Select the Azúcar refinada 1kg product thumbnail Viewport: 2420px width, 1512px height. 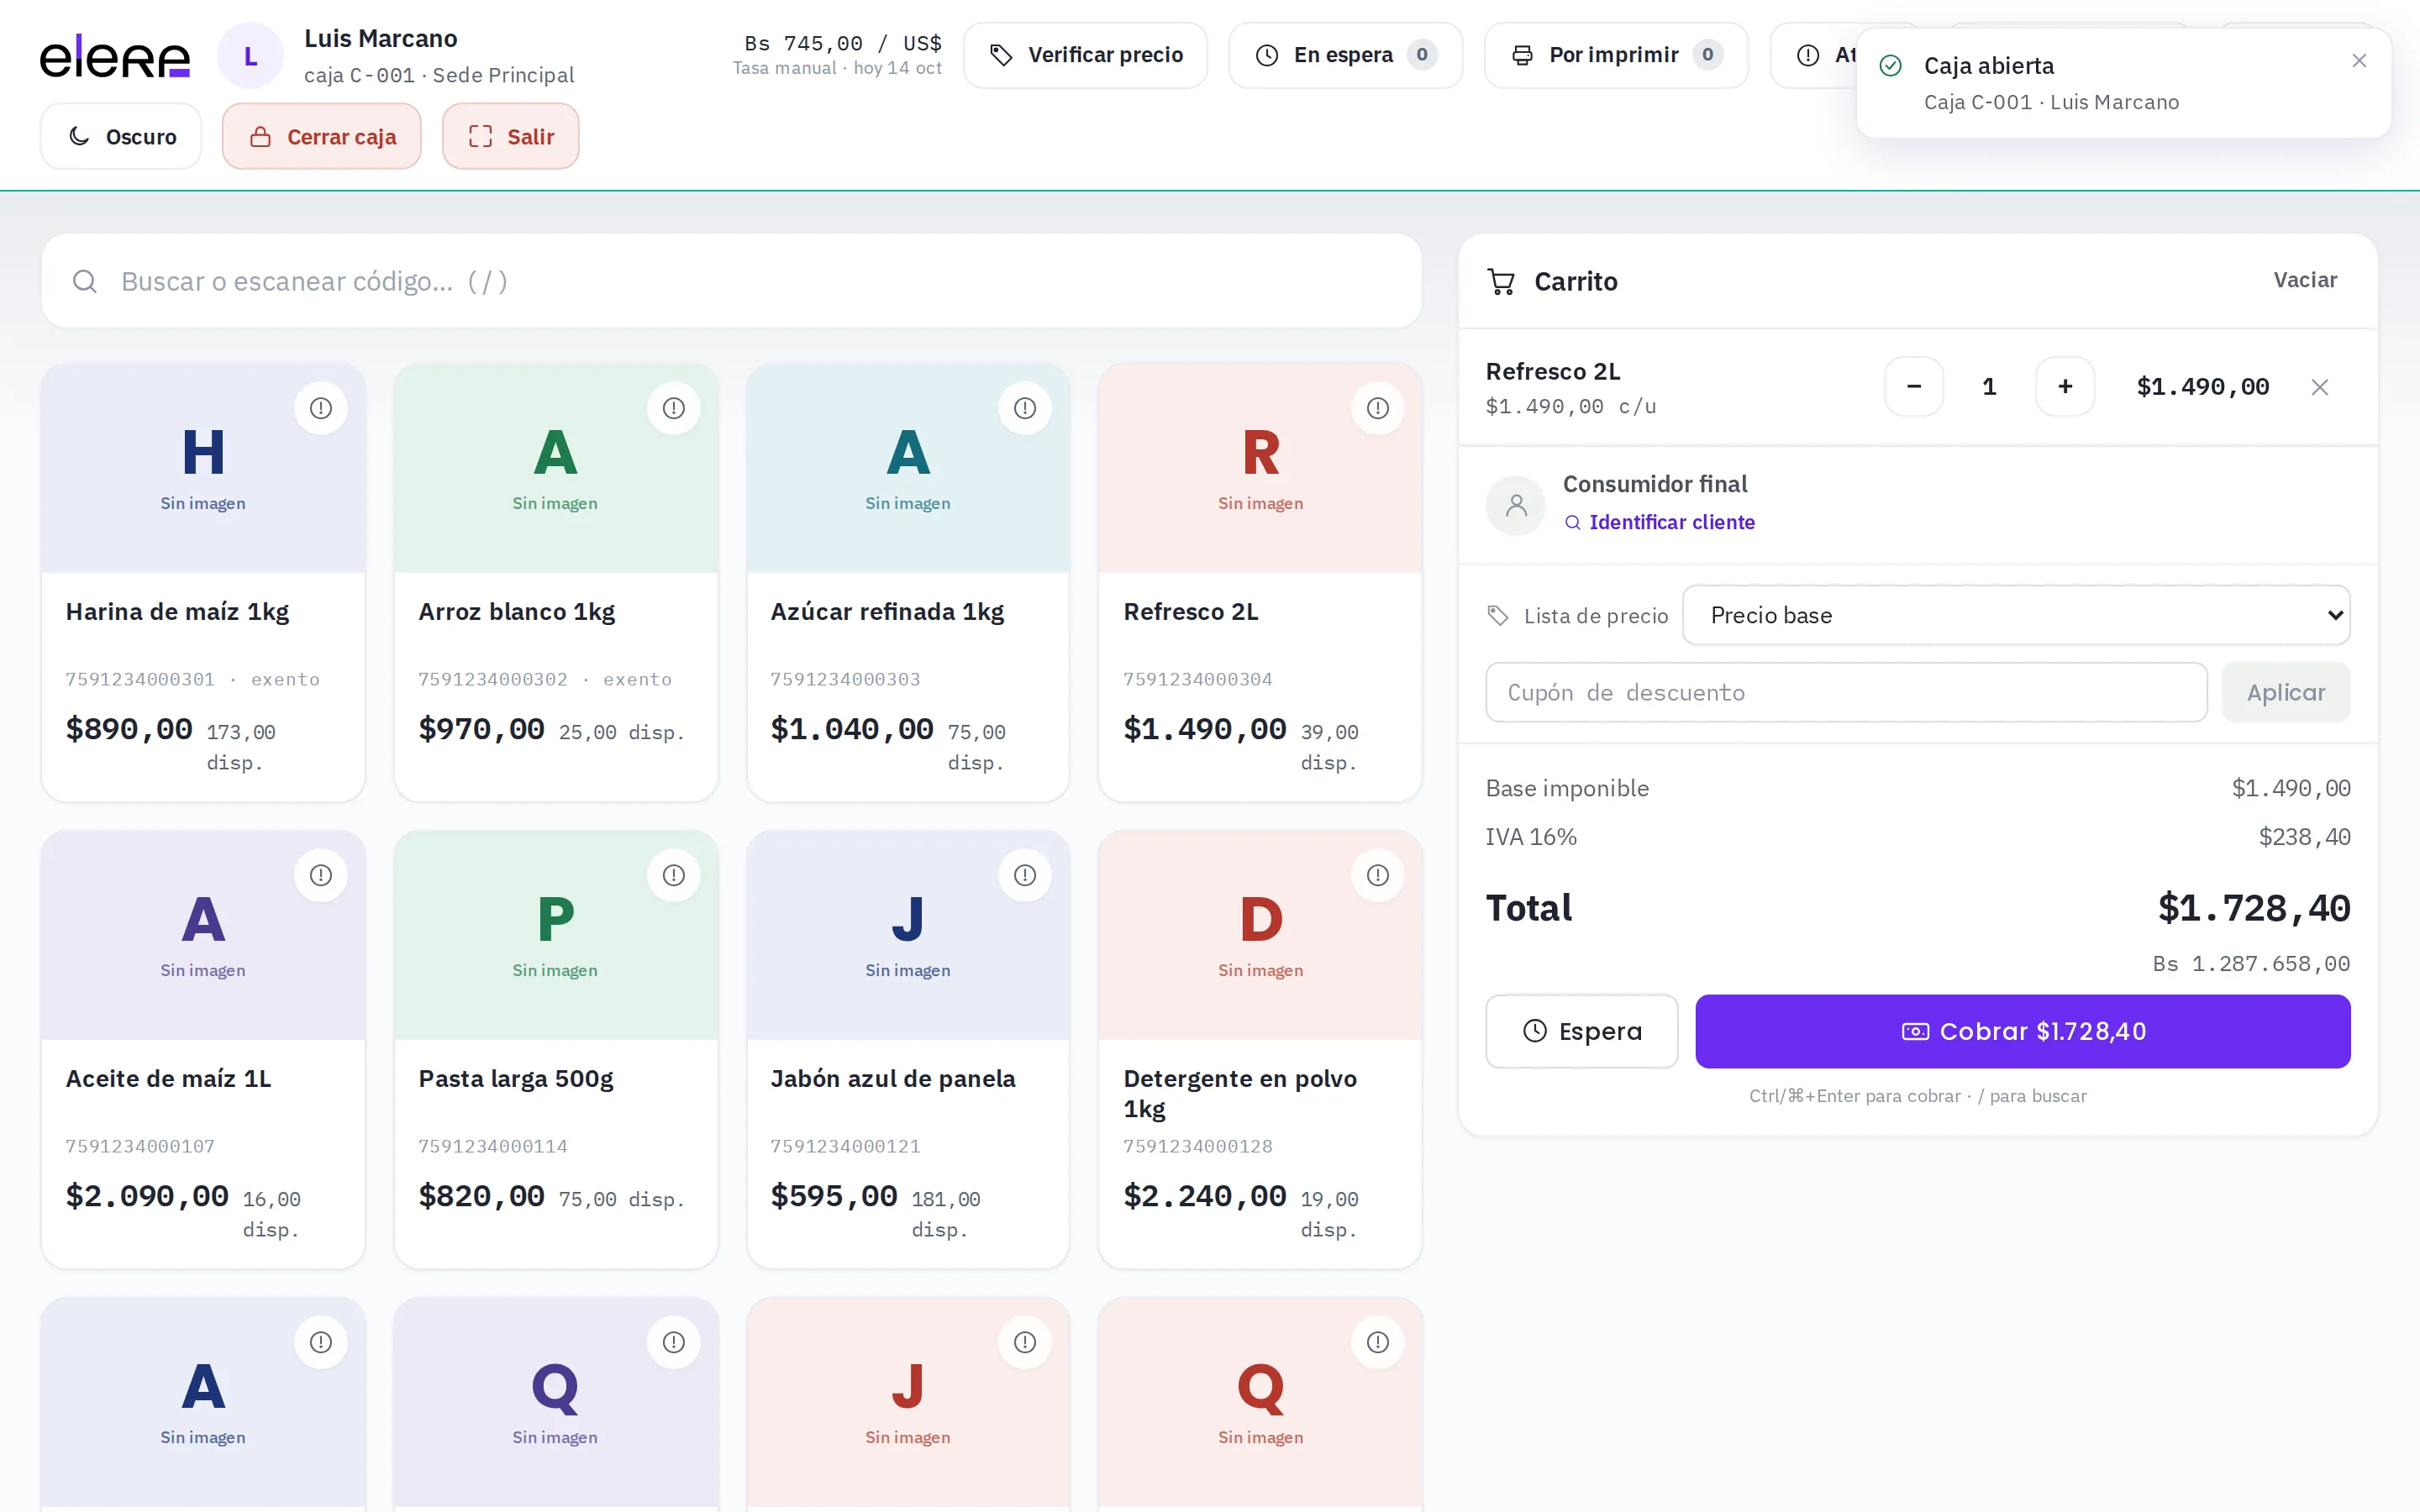pyautogui.click(x=908, y=468)
